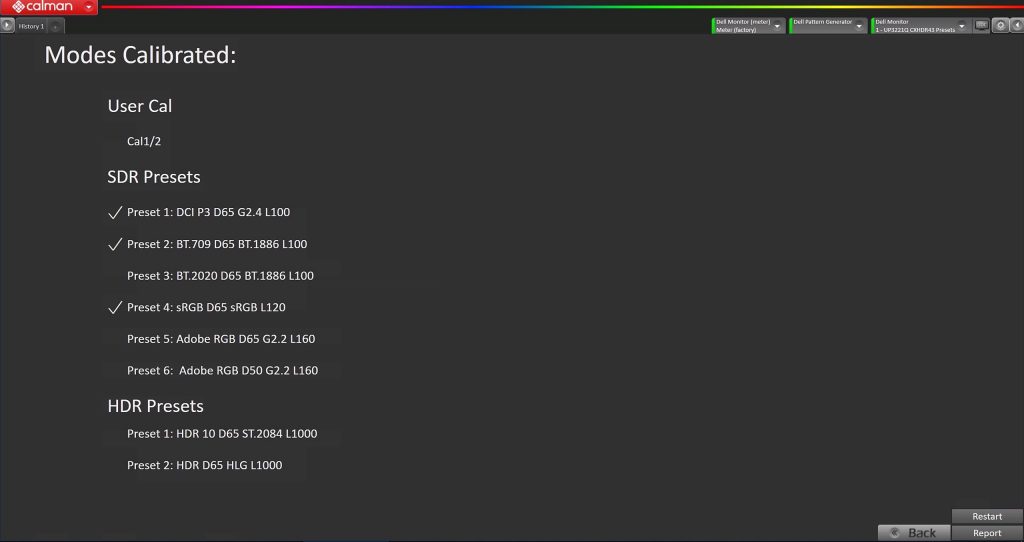The image size is (1024, 542).
Task: Toggle the Preset 4 sRGB checkmark
Action: [x=114, y=308]
